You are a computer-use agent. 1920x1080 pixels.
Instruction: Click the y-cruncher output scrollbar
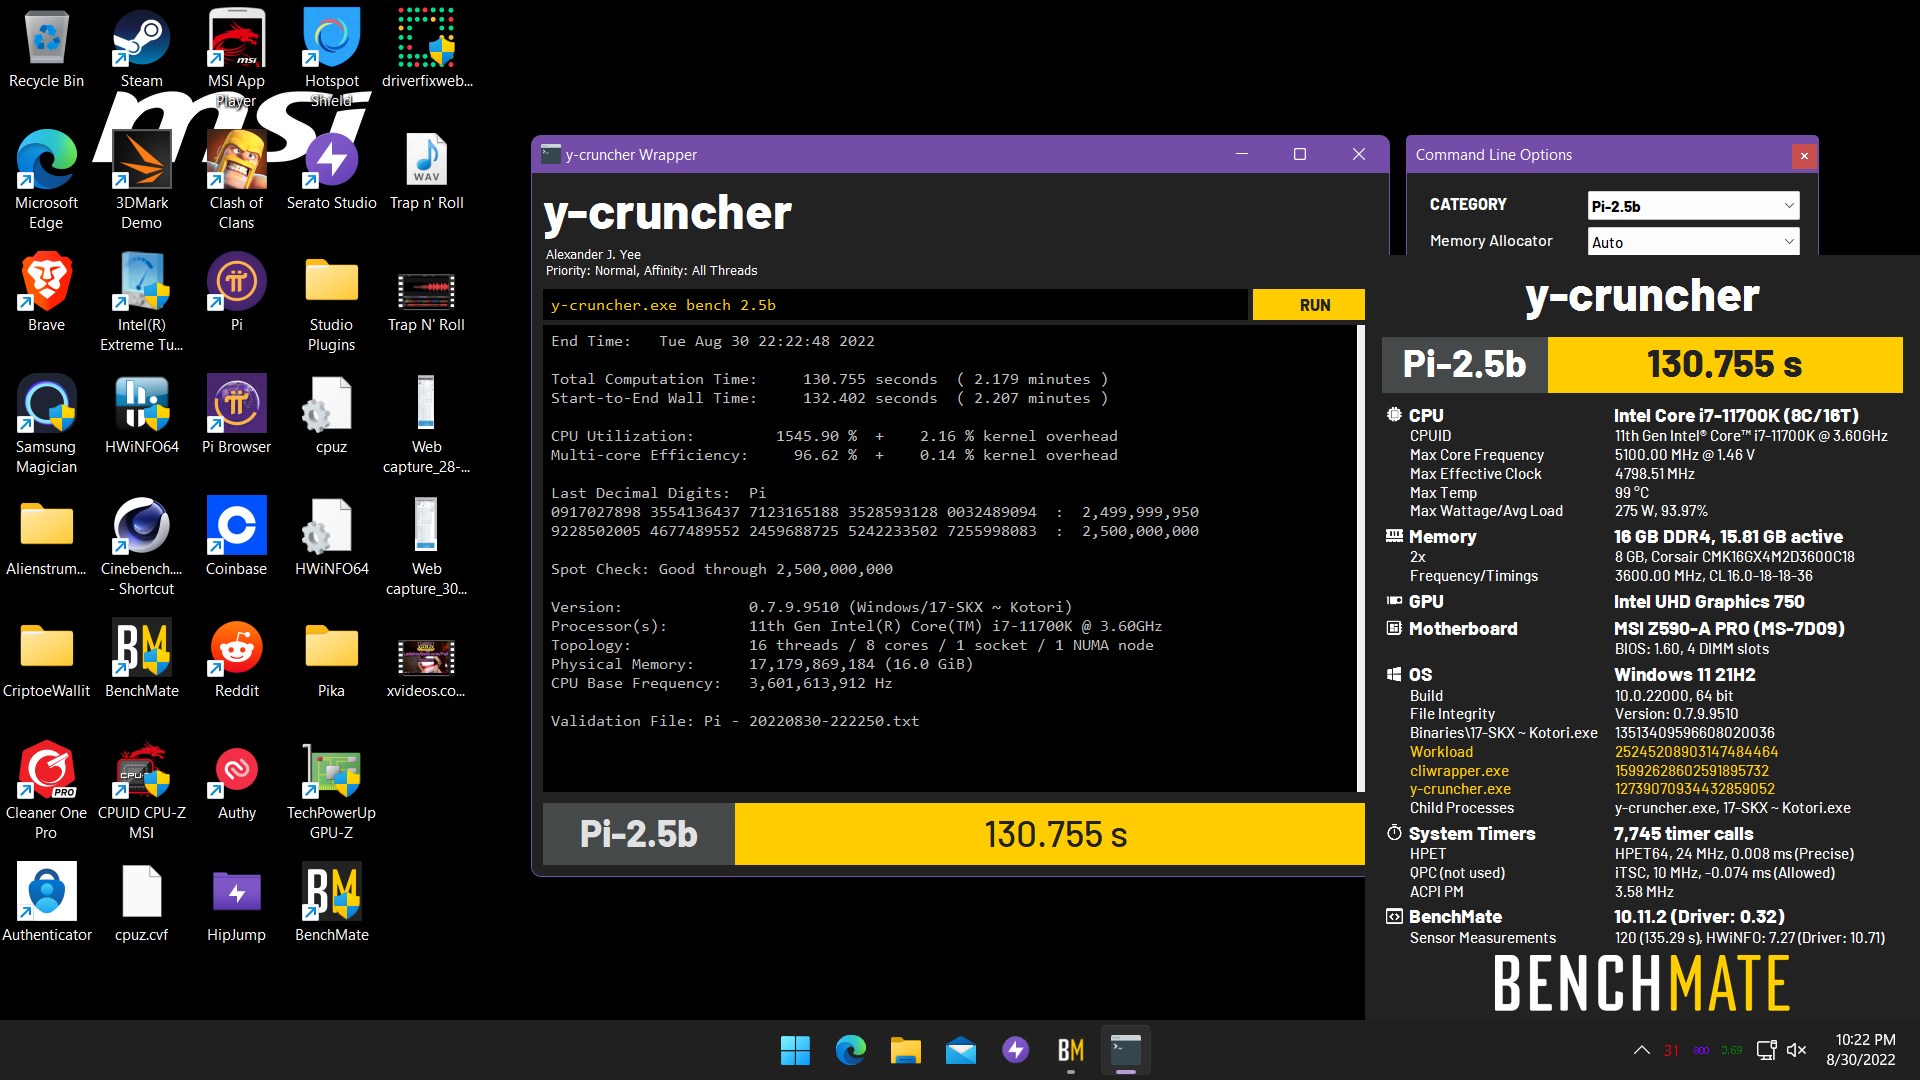coord(1360,558)
